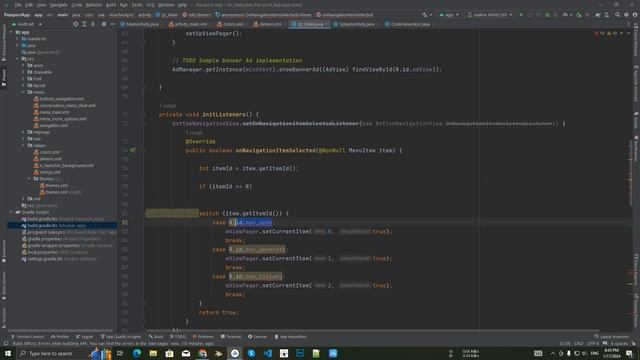Screen dimensions: 640x360
Task: Open IDE settings gear in top toolbar
Action: pos(626,15)
